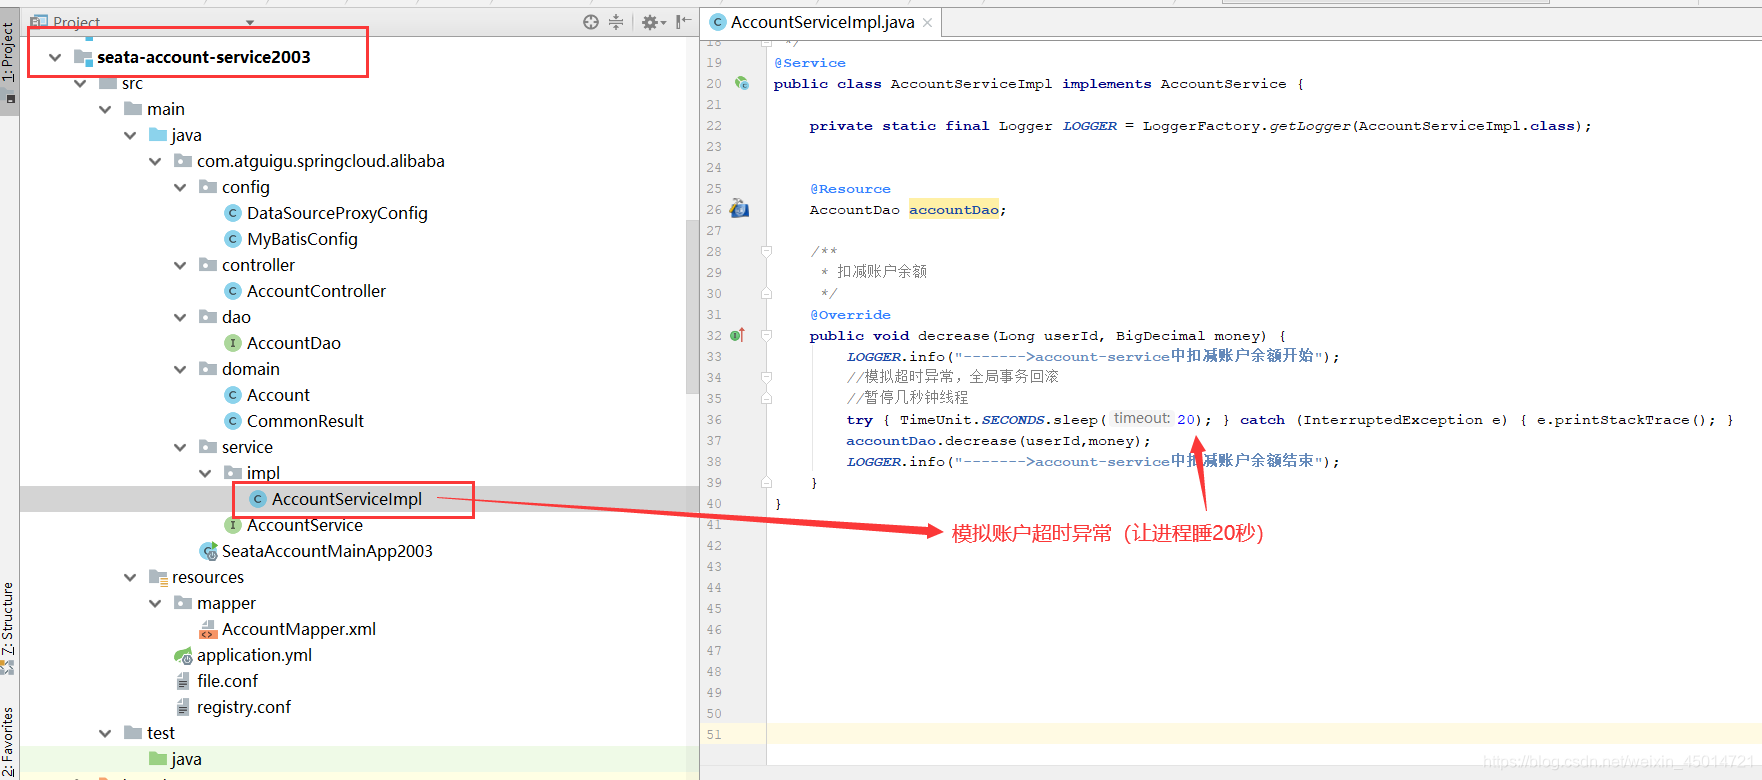Collapse the com.atguigu.springcloud.alibaba package

[x=155, y=161]
